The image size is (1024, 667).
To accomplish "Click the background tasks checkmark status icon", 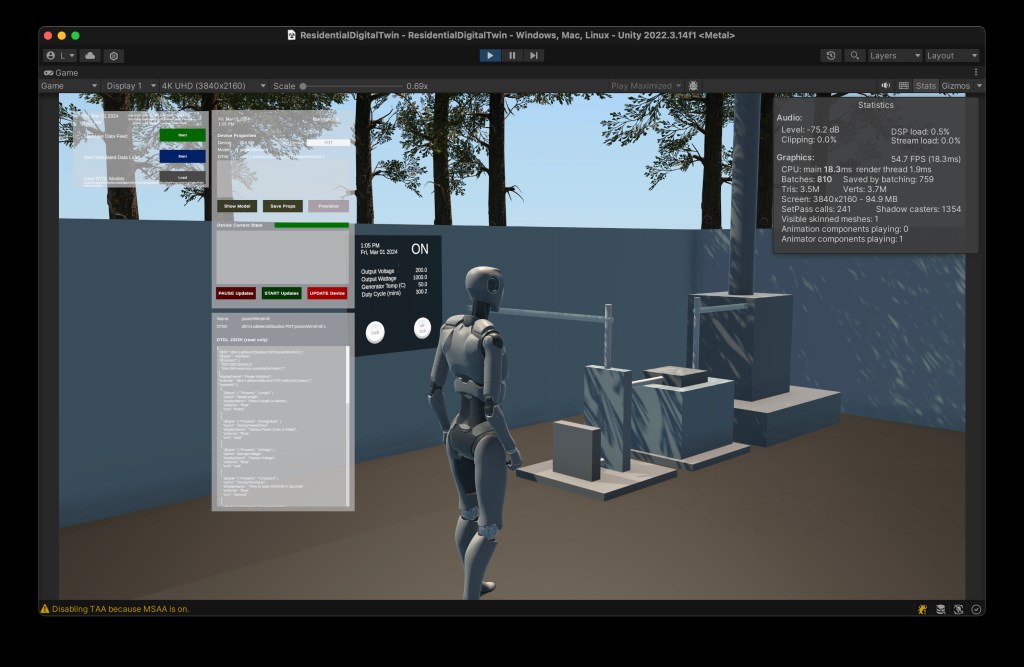I will tap(976, 609).
